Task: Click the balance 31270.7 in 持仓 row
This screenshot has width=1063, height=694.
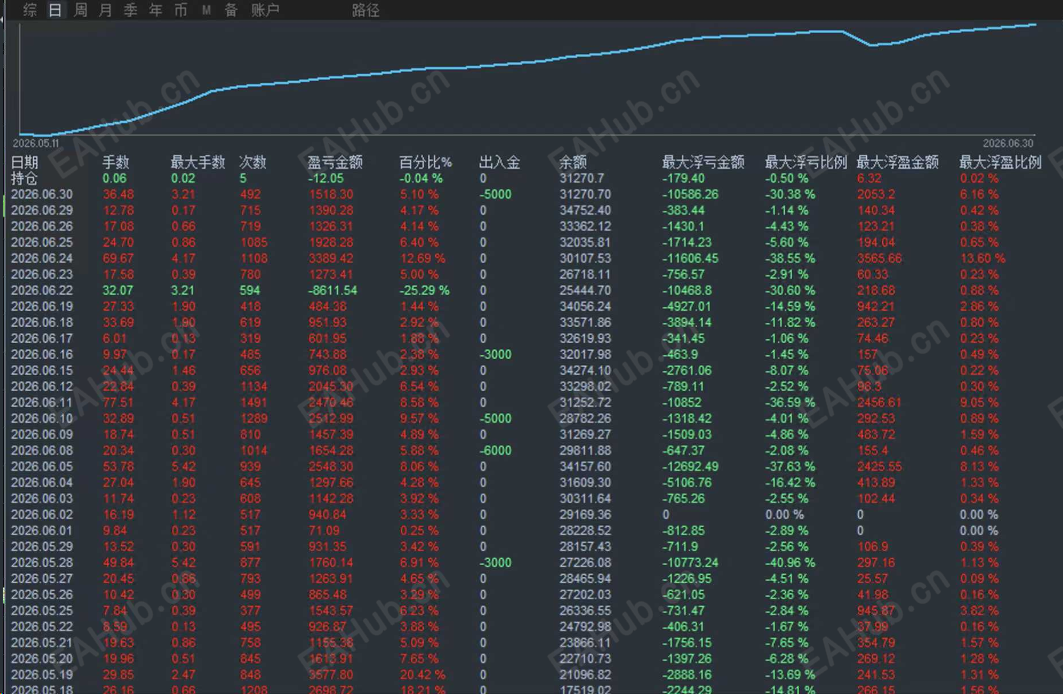Action: pos(582,178)
